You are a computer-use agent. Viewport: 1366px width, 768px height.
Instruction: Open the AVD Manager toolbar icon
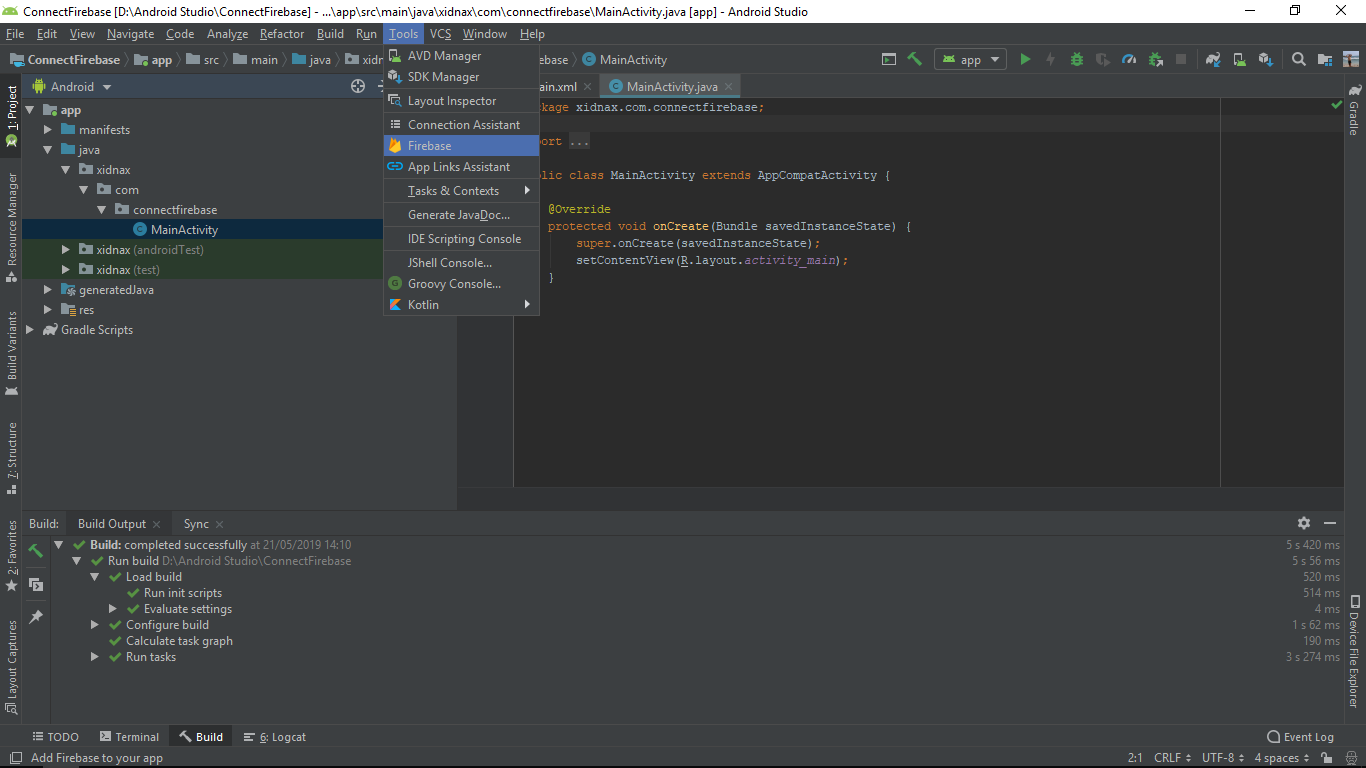(x=1239, y=59)
